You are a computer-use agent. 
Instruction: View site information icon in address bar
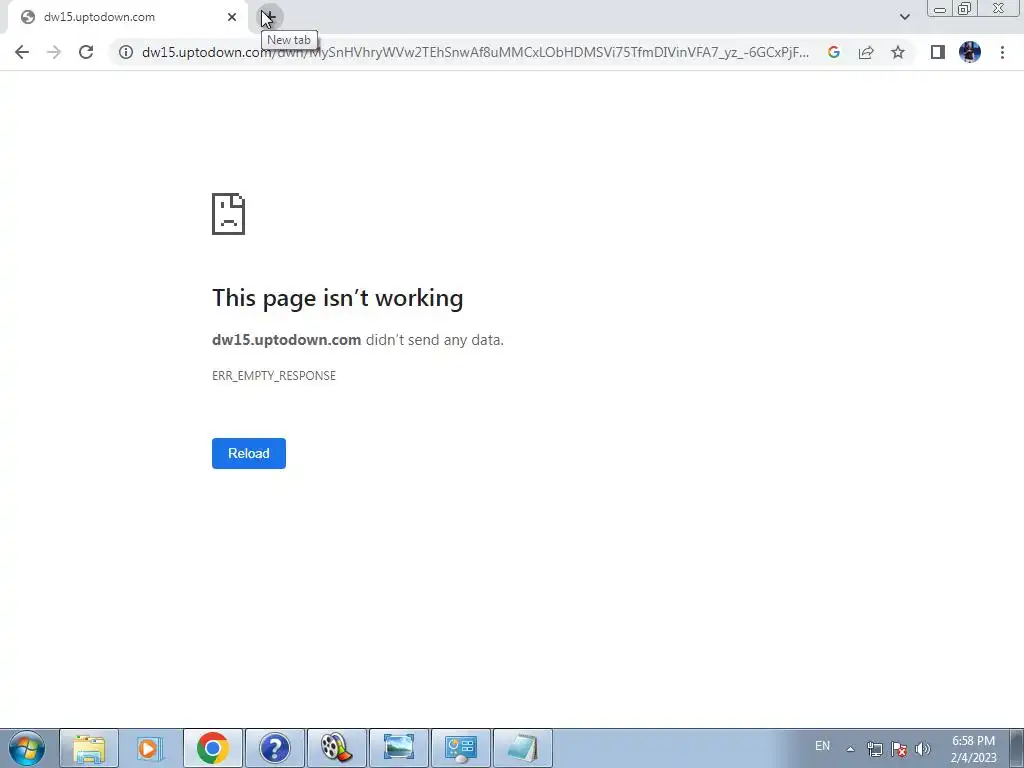tap(125, 52)
